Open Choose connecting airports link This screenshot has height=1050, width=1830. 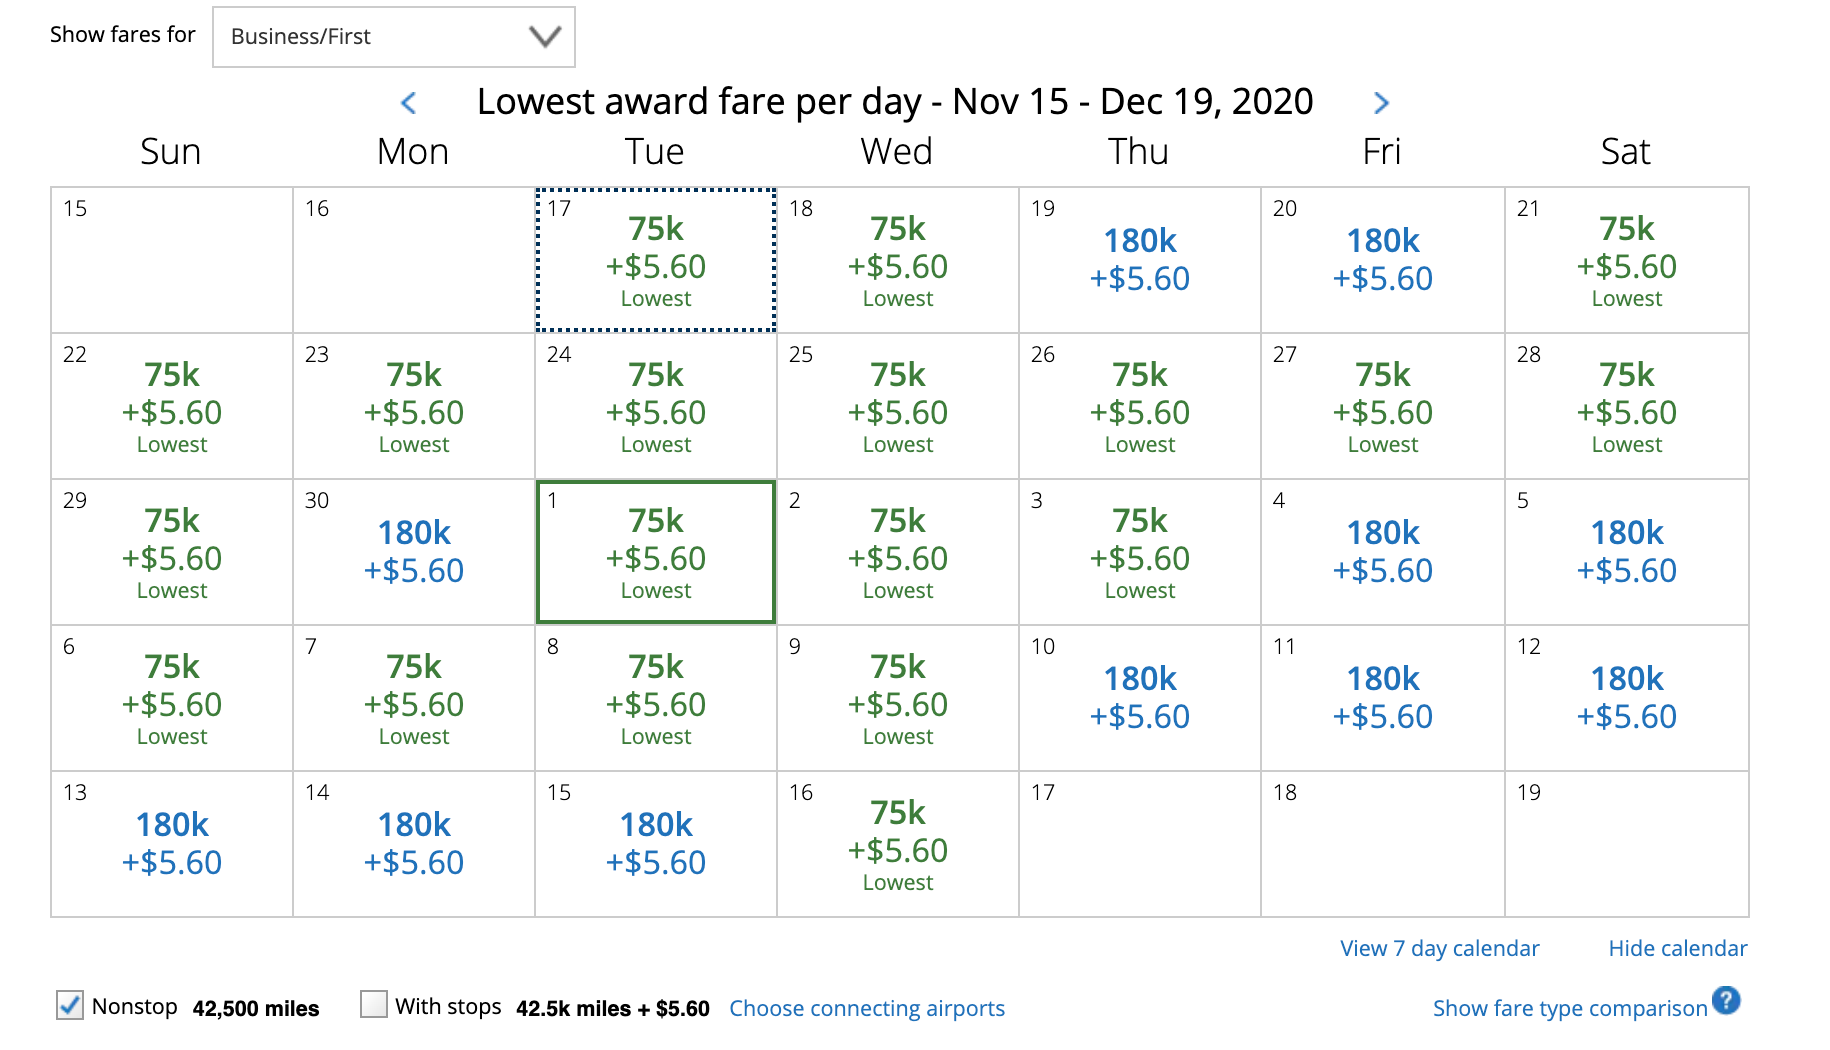click(x=866, y=1008)
